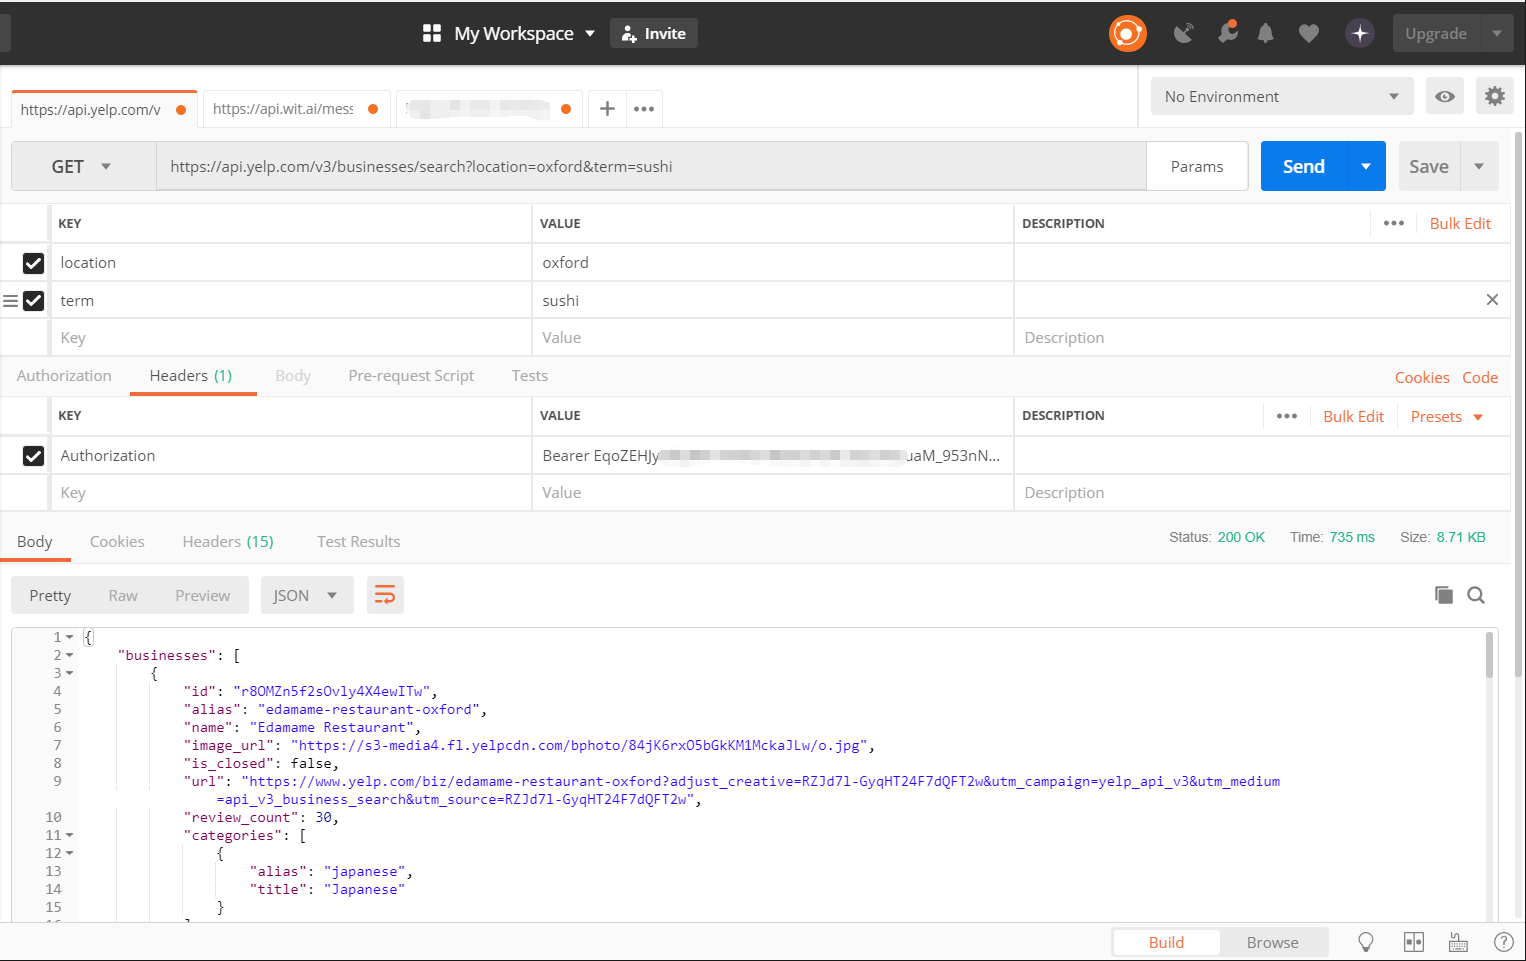Open headers table options ellipsis
1526x961 pixels.
[1287, 416]
